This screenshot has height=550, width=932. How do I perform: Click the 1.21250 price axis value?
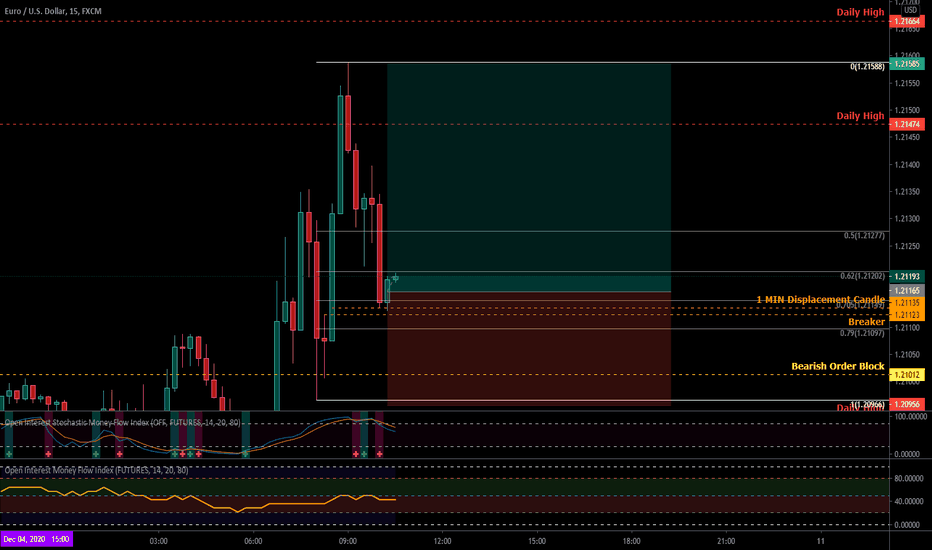point(907,246)
